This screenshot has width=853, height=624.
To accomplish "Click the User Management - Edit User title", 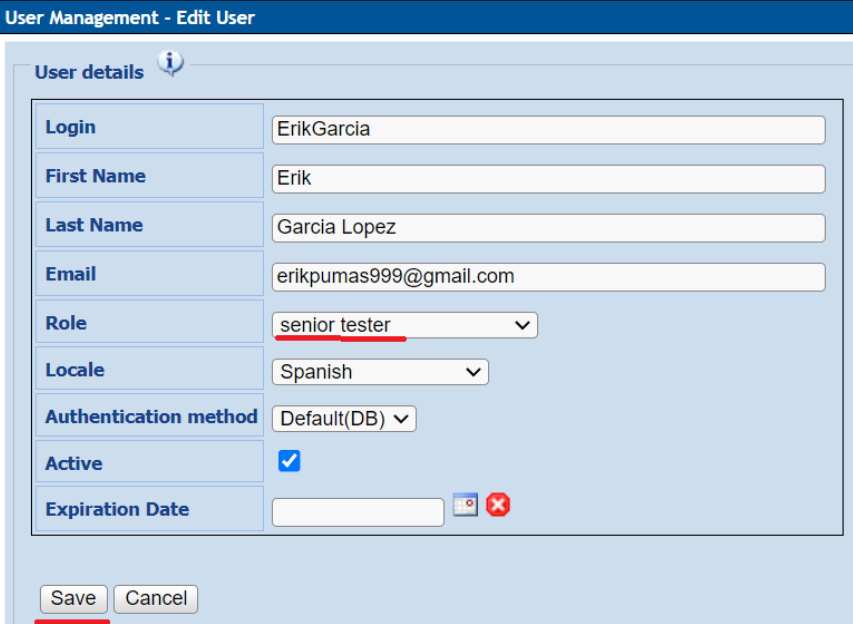I will point(130,17).
